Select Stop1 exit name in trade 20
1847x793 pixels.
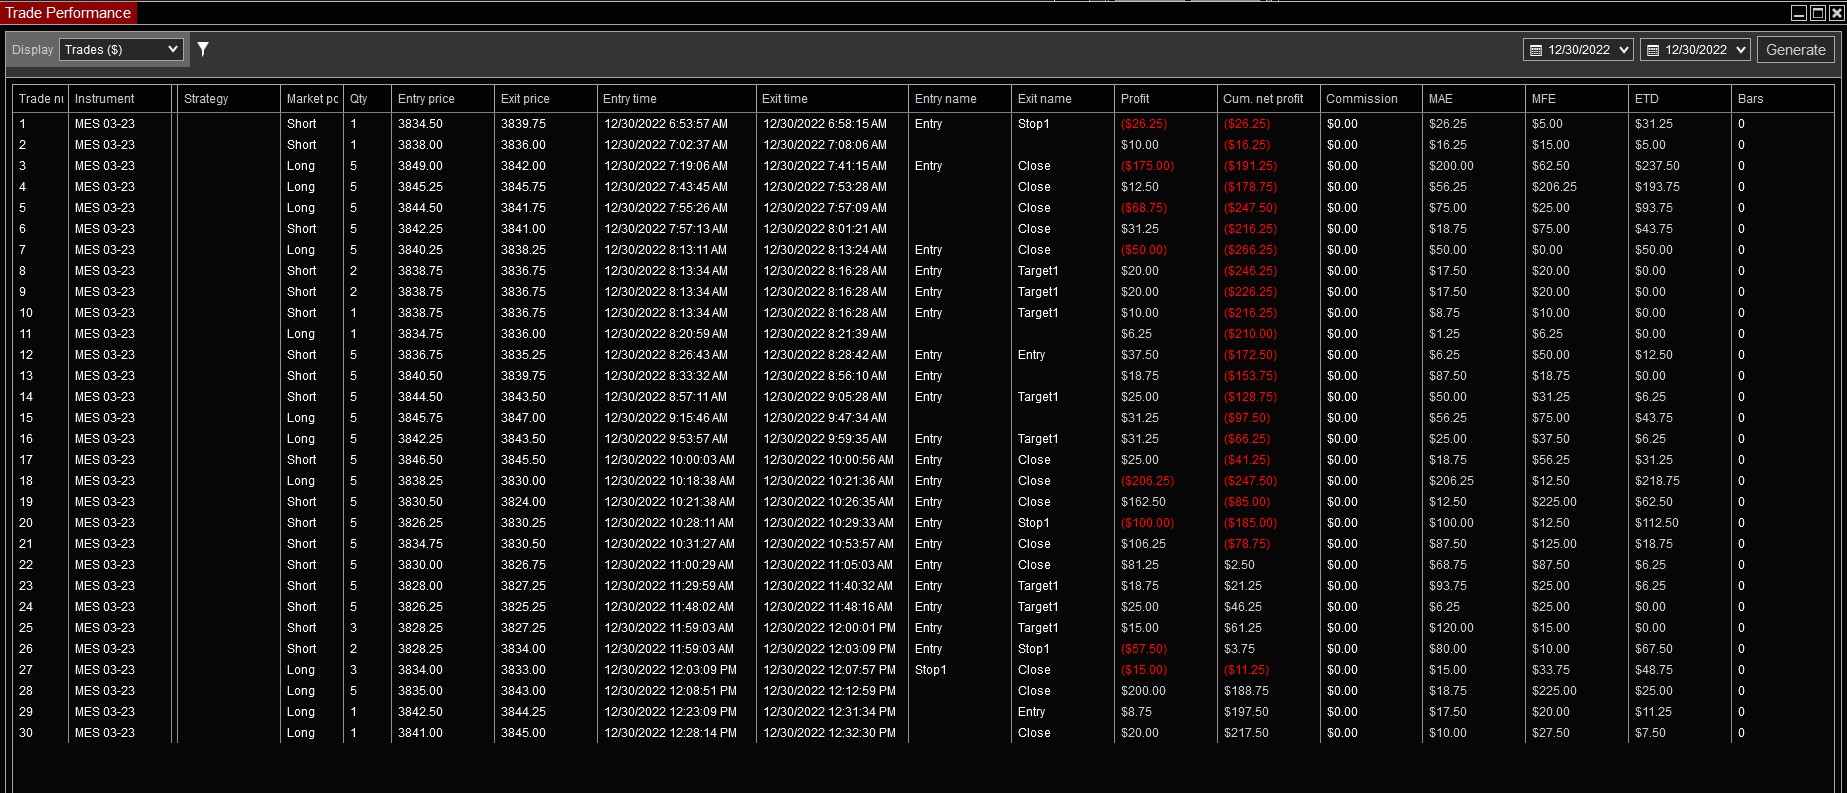tap(1033, 523)
